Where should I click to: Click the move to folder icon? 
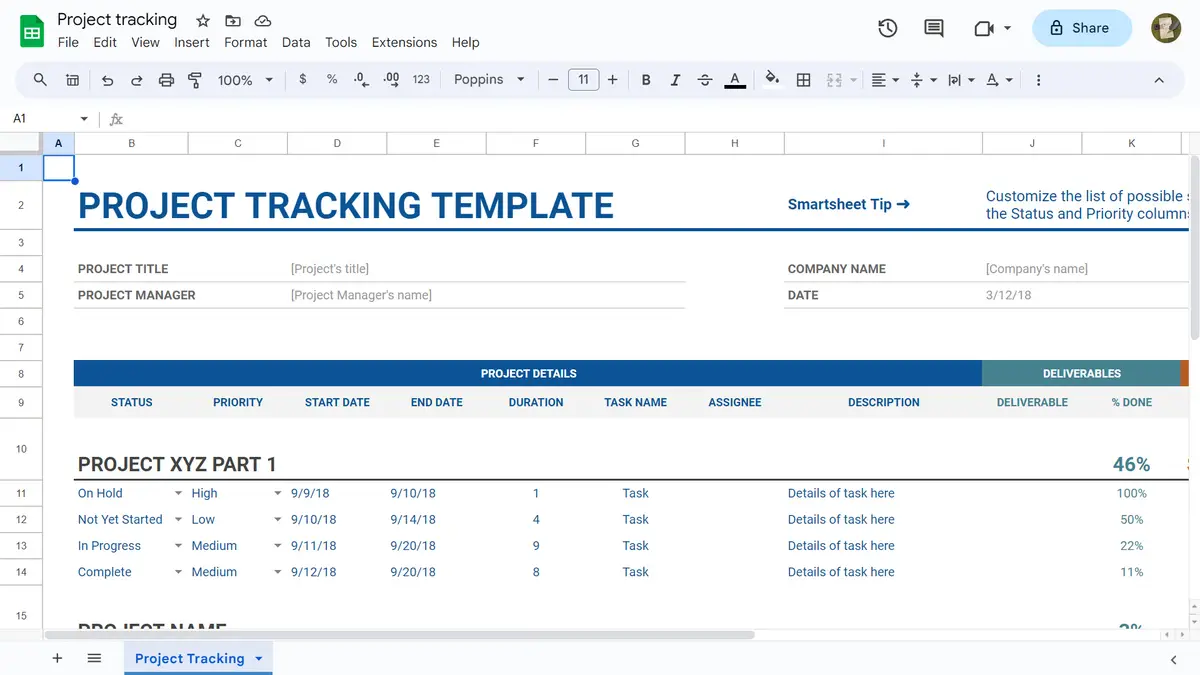click(x=233, y=21)
